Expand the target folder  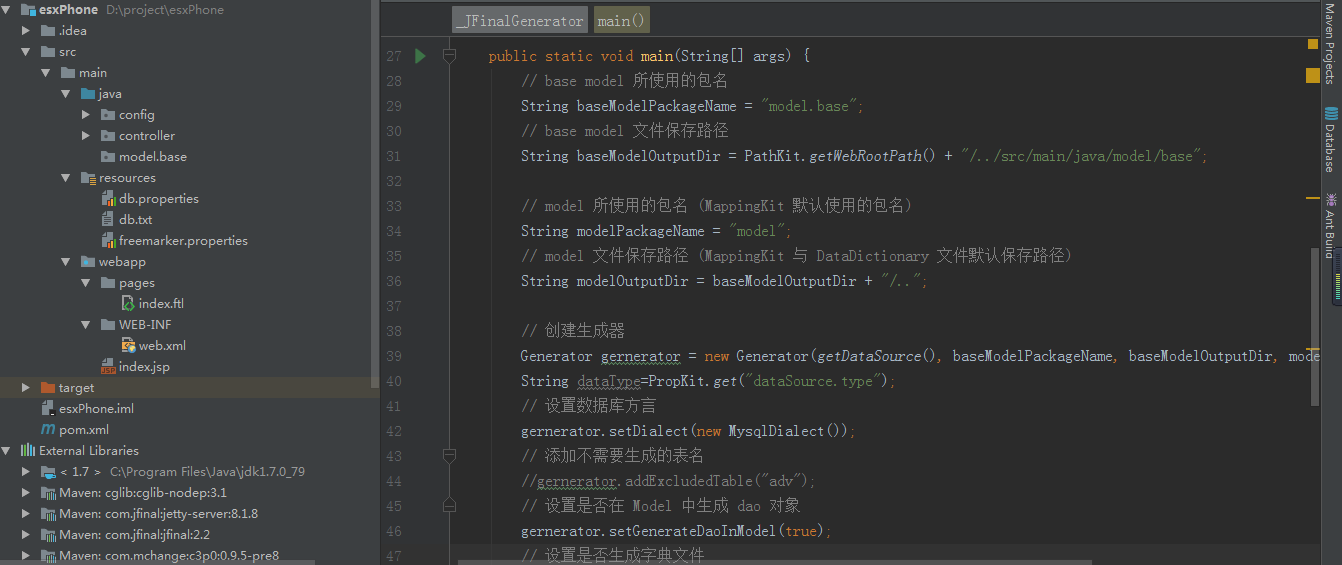(25, 387)
